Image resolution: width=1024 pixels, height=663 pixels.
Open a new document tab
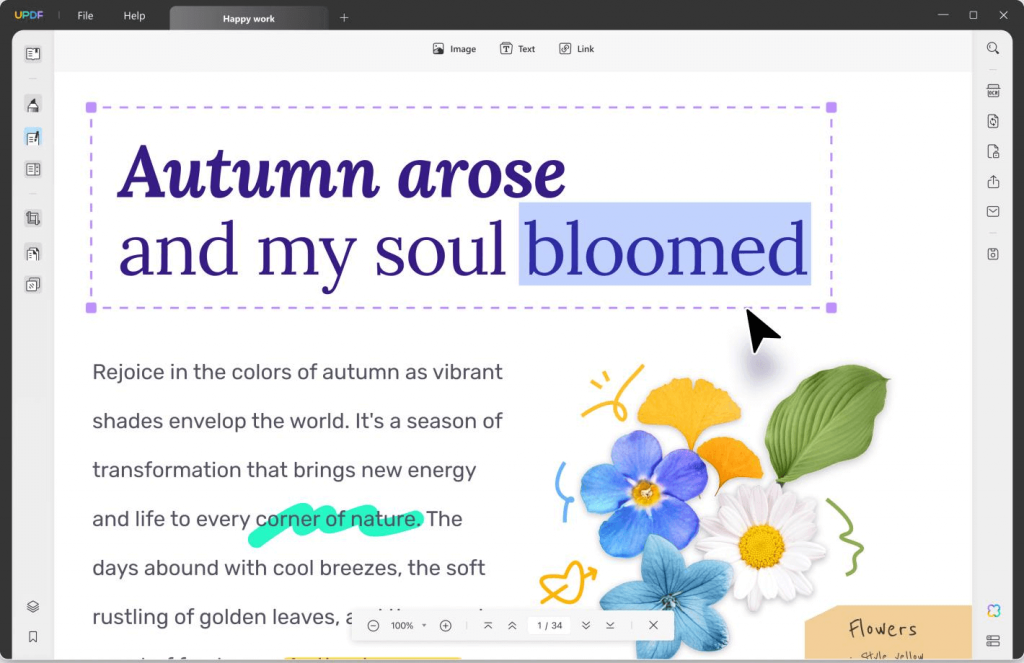(344, 16)
